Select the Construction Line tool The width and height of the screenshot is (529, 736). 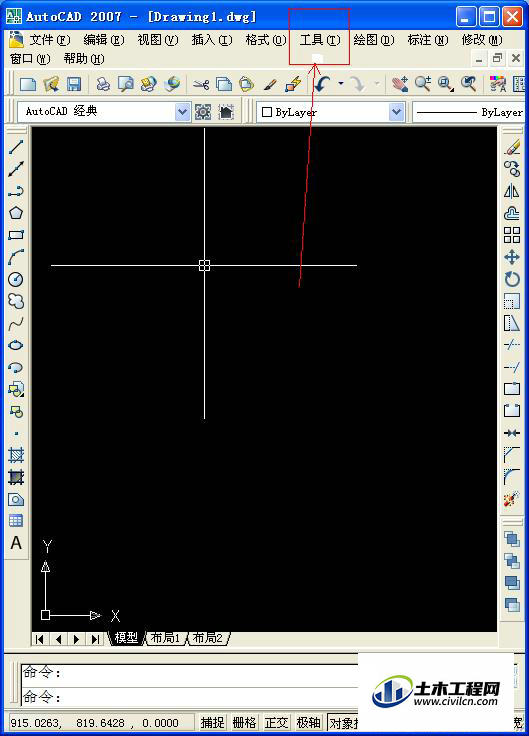tap(16, 169)
